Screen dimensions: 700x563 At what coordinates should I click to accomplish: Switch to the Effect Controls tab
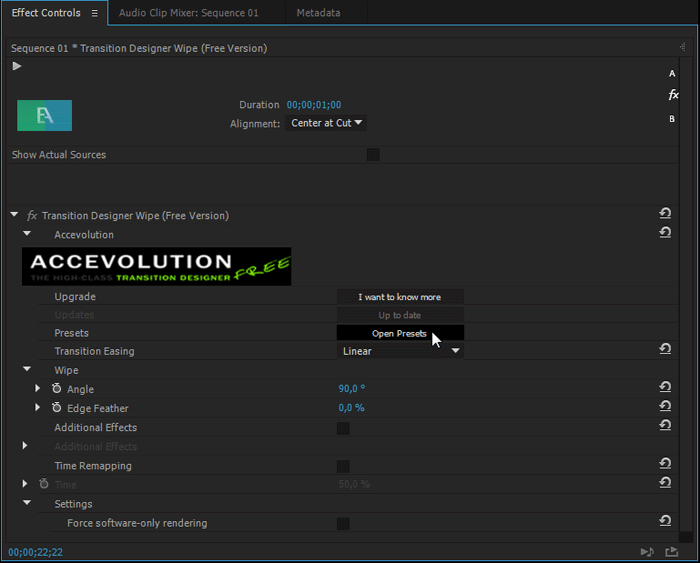(x=46, y=13)
